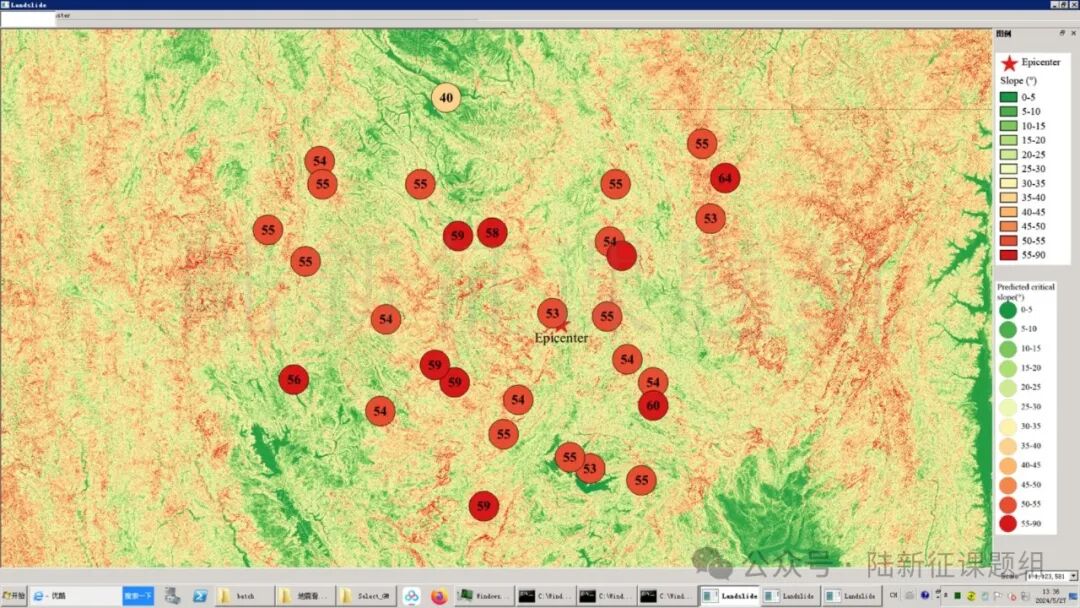Launch PowerShell from the quick launch bar
Viewport: 1080px width, 608px height.
coord(199,596)
